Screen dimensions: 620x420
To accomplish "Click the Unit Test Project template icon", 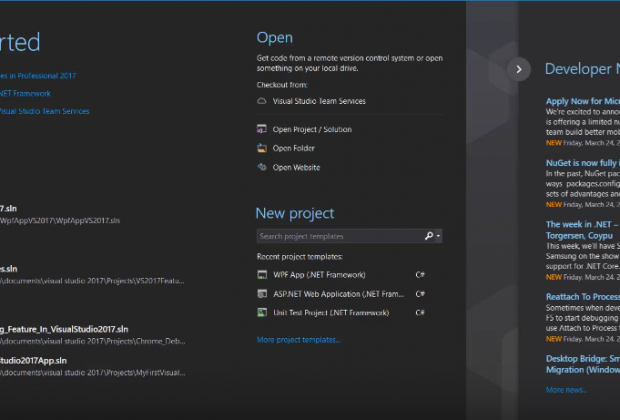I will click(x=262, y=313).
